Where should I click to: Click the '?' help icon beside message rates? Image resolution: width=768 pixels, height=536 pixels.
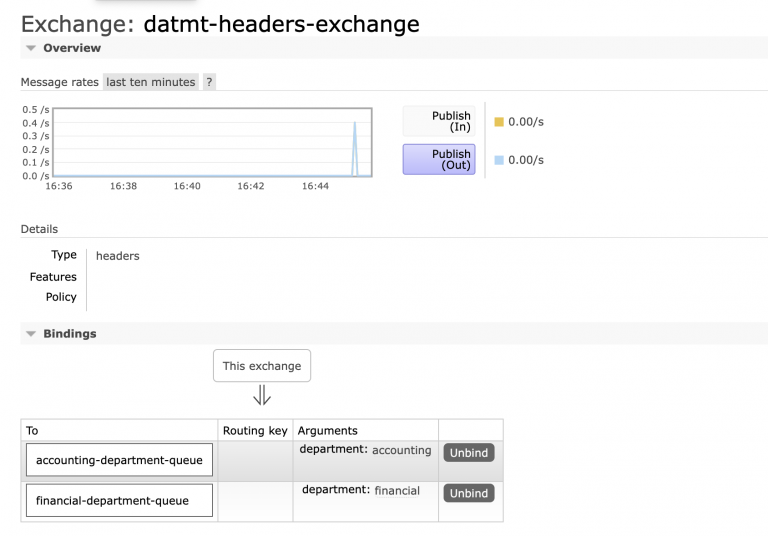[209, 82]
